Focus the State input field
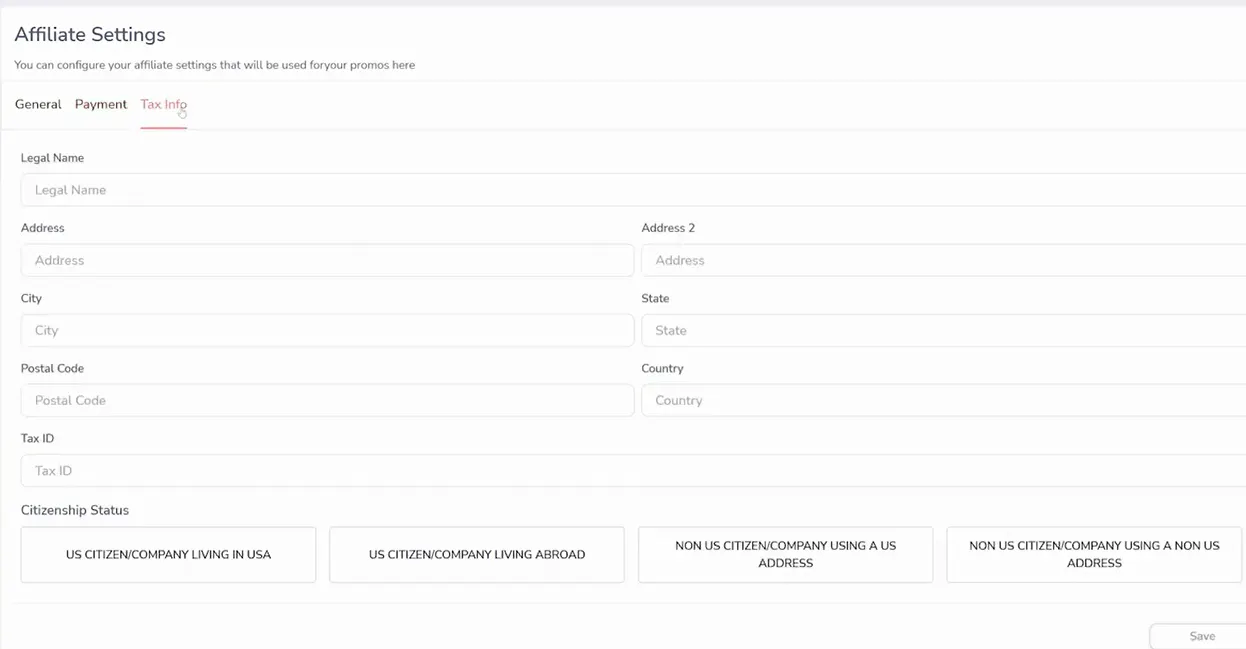The image size is (1246, 649). coord(944,330)
